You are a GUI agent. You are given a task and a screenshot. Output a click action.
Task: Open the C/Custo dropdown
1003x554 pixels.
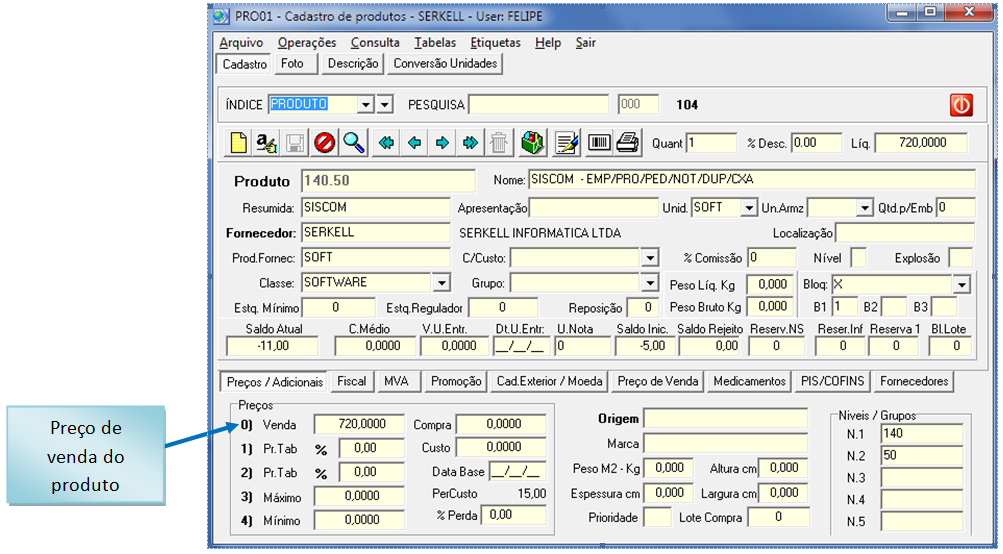[x=650, y=258]
